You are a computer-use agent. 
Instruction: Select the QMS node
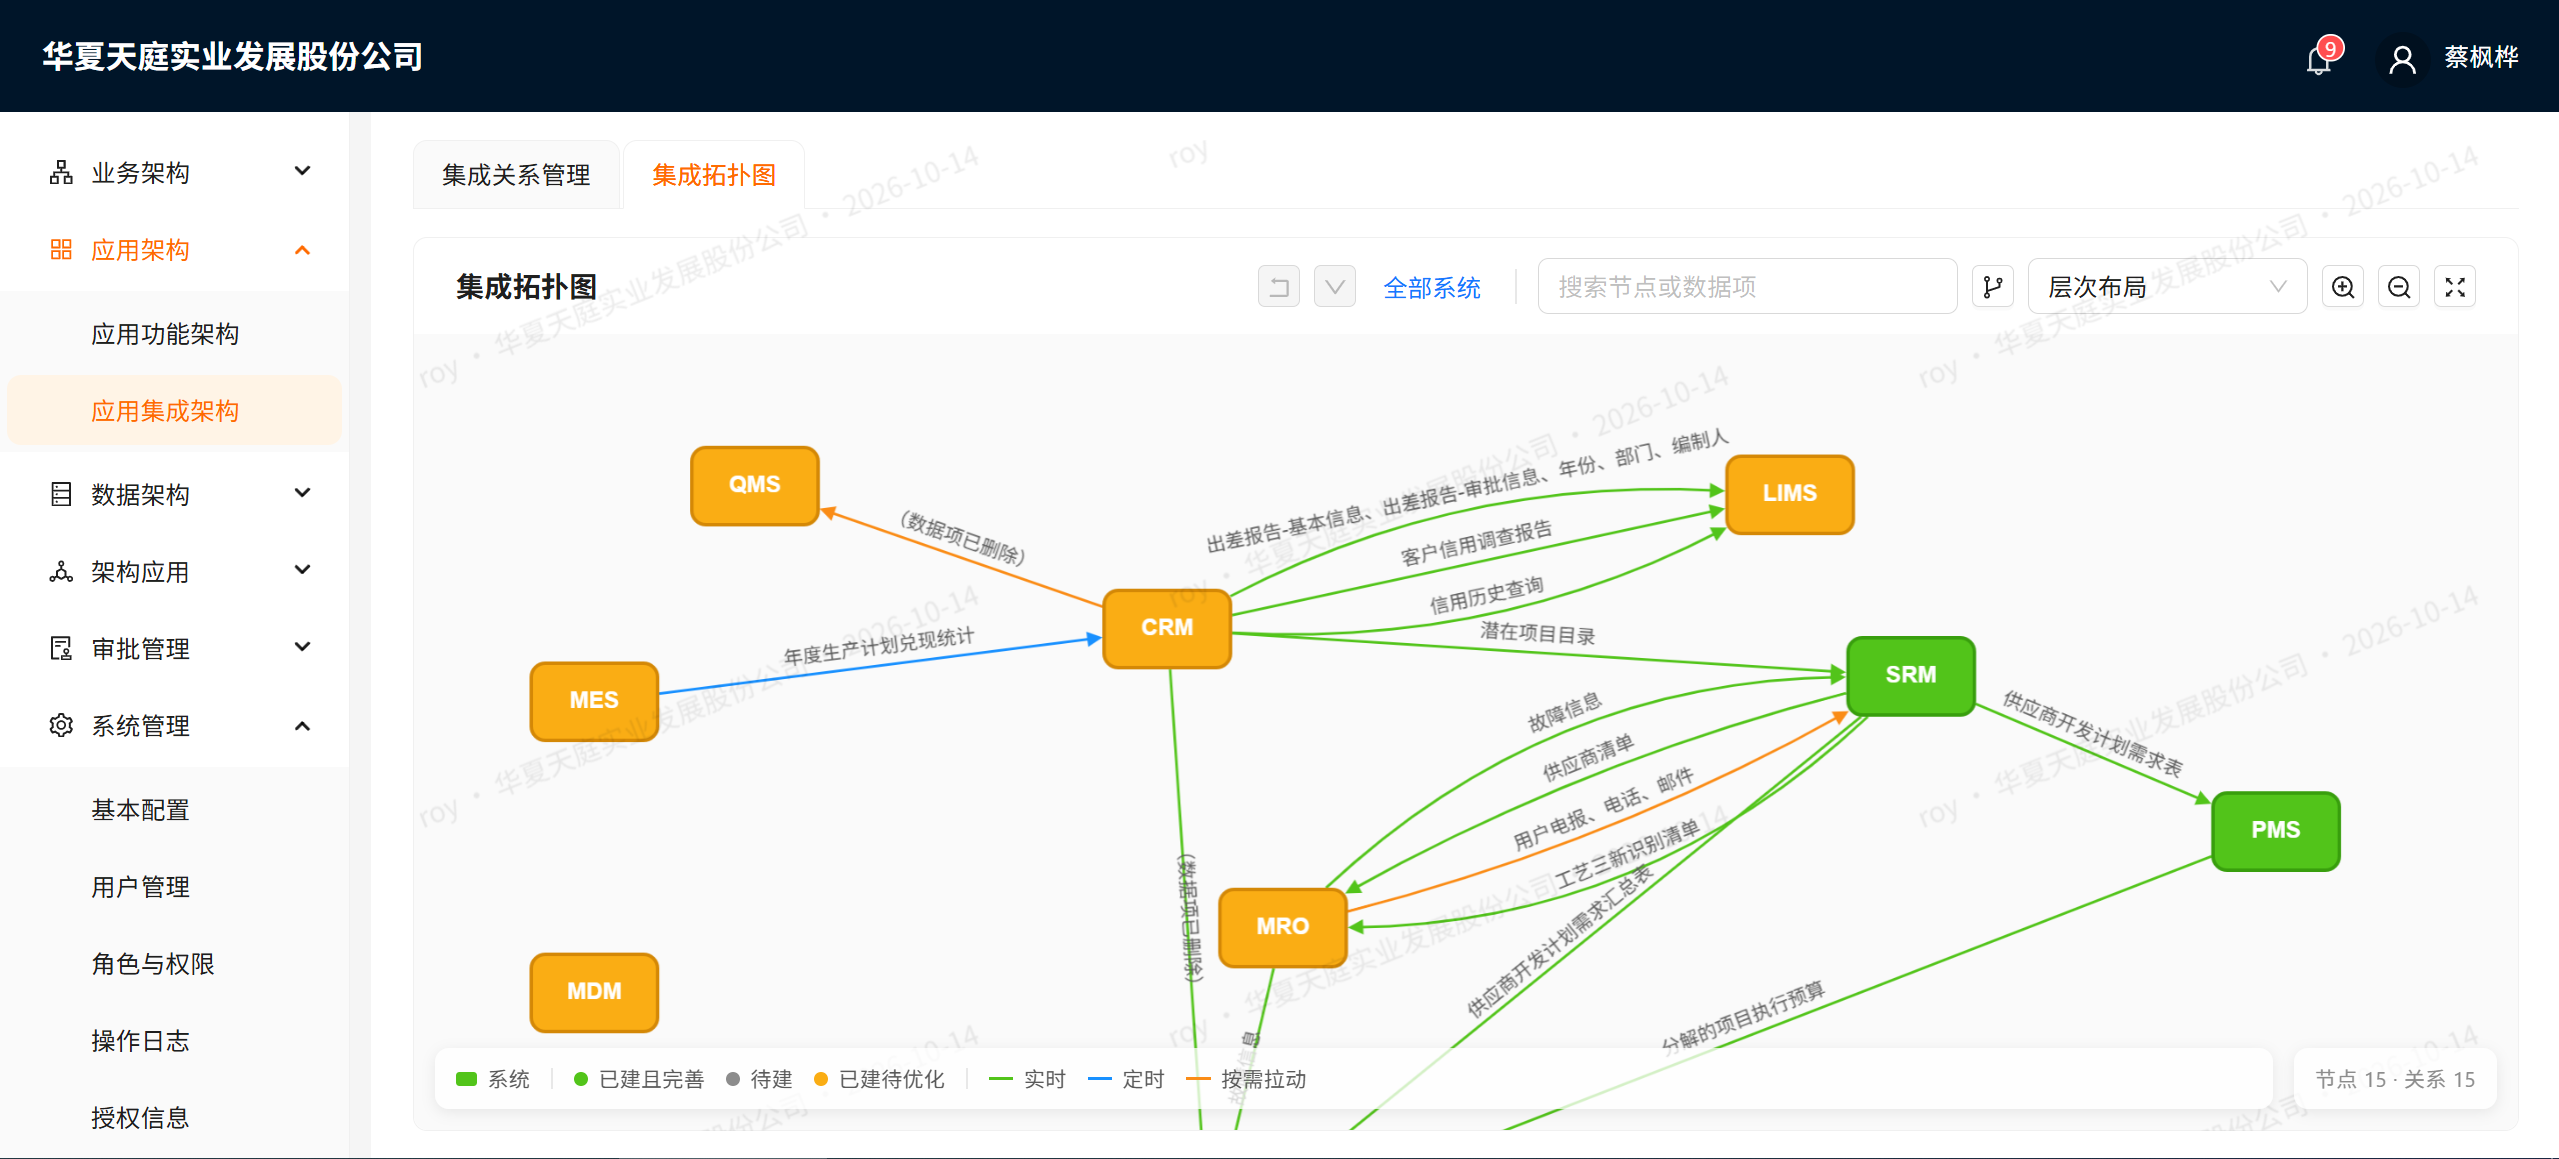[x=755, y=485]
